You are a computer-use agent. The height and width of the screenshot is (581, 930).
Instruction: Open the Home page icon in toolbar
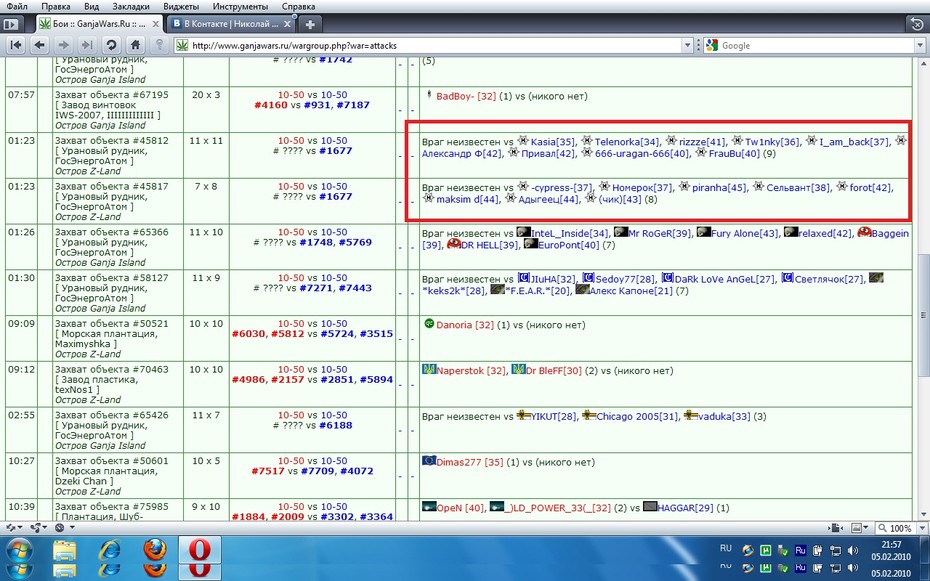tap(135, 45)
